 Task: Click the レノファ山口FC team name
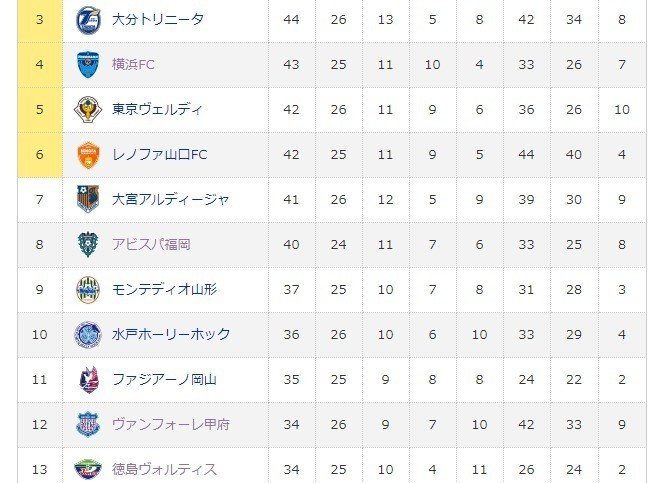point(160,155)
